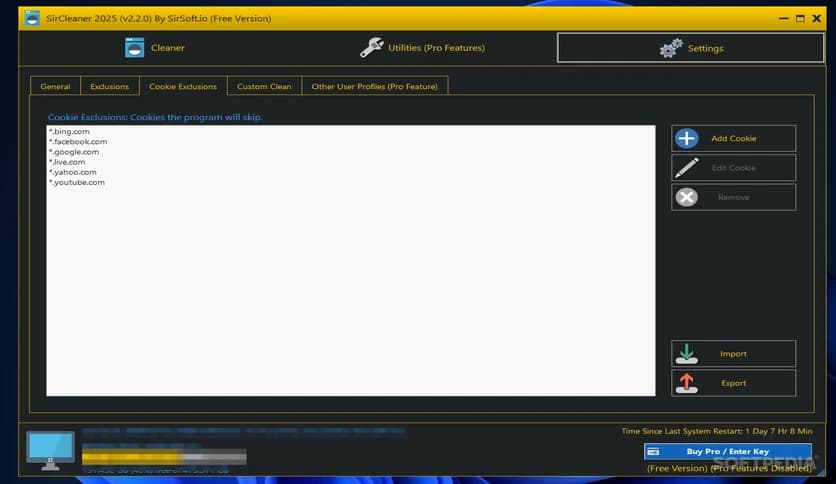Click the Edit Cookie button label
Viewport: 836px width, 484px height.
pyautogui.click(x=734, y=168)
